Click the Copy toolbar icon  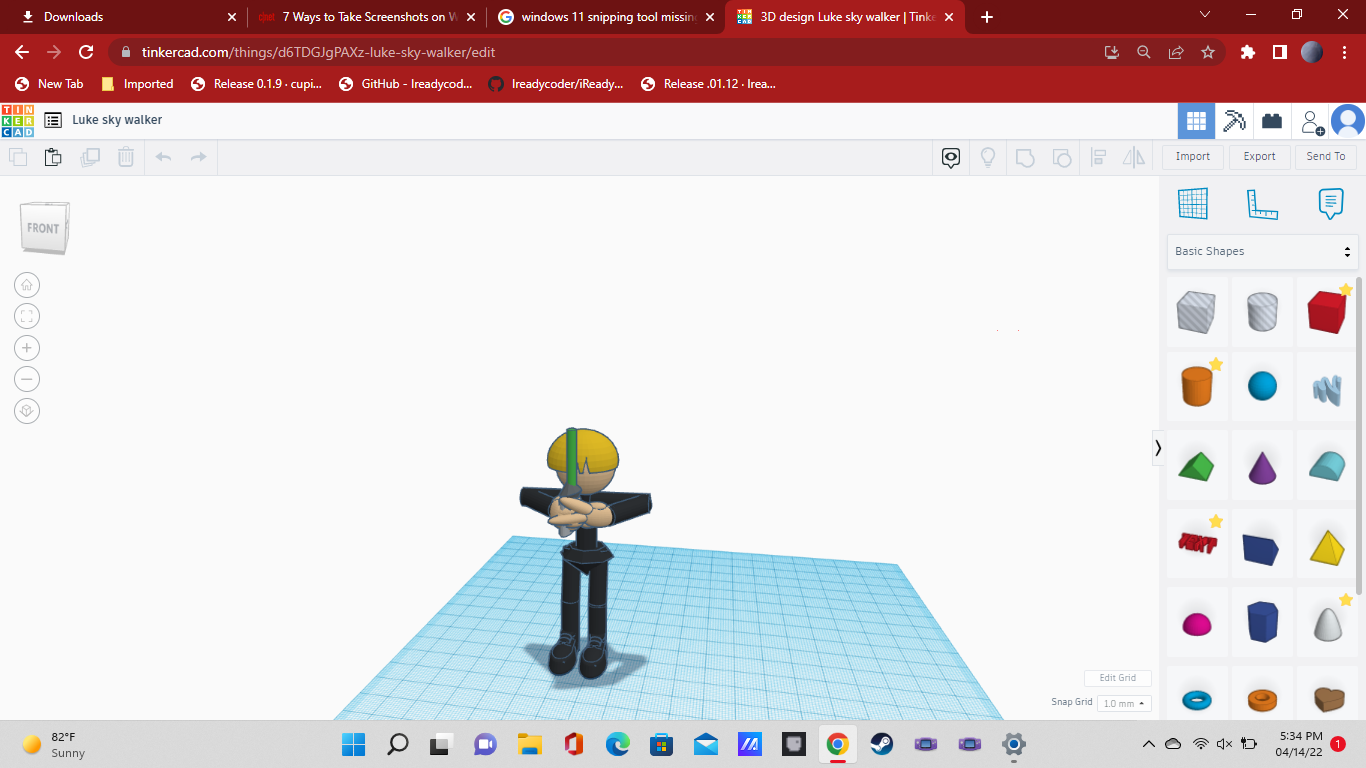18,157
